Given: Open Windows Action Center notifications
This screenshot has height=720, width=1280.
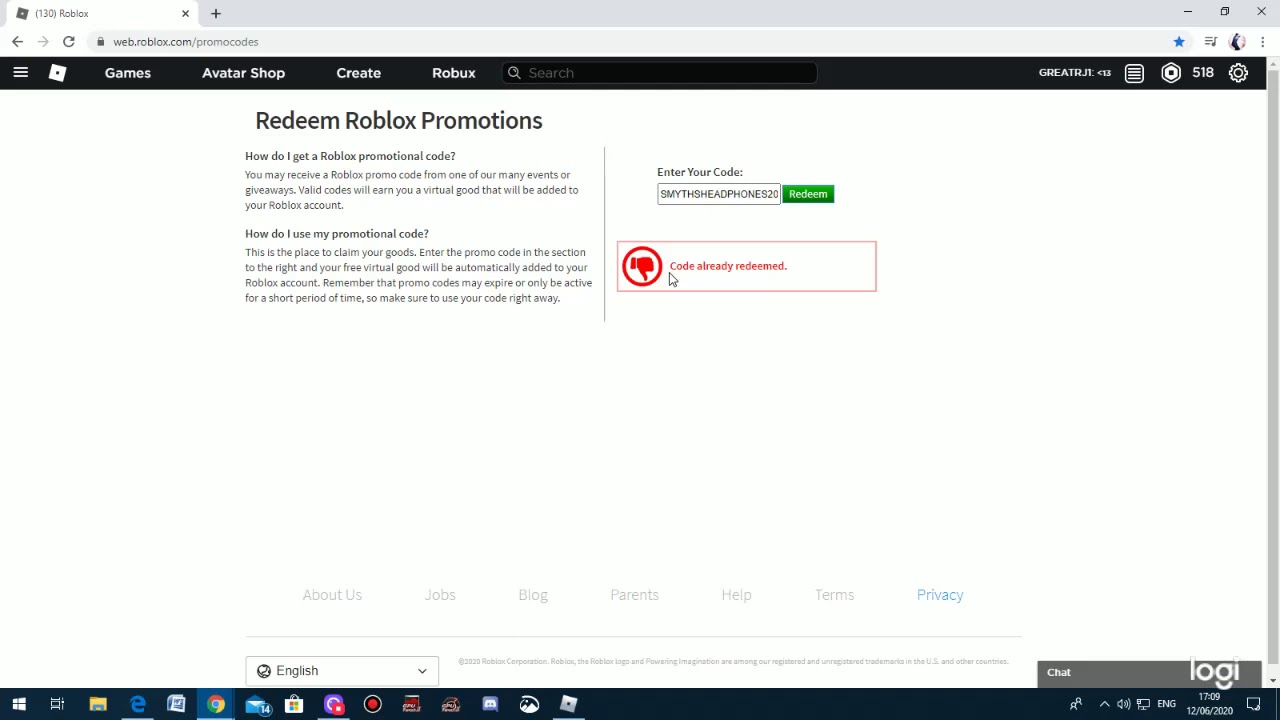Looking at the screenshot, I should click(1253, 704).
